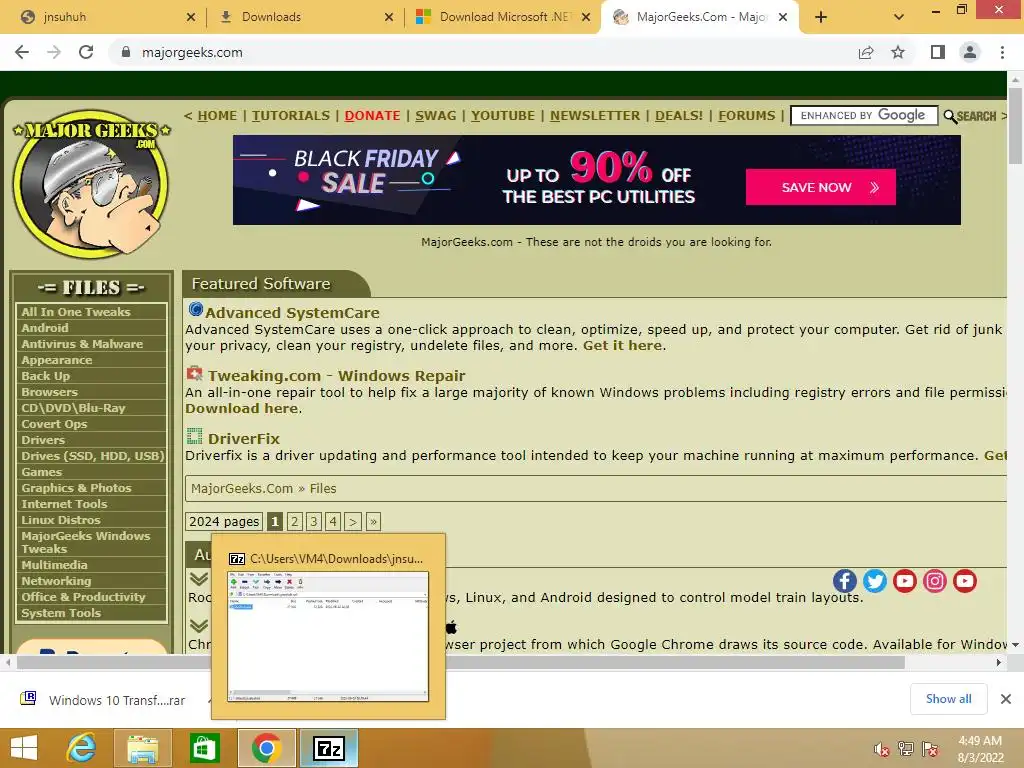Click the MajorGeeks logo image

pos(91,183)
